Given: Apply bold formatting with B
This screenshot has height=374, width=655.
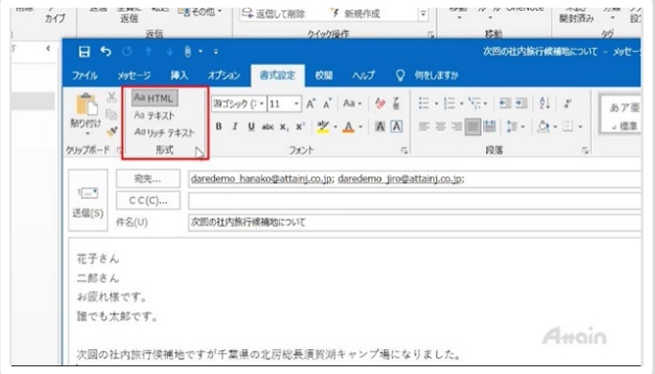Looking at the screenshot, I should 218,127.
